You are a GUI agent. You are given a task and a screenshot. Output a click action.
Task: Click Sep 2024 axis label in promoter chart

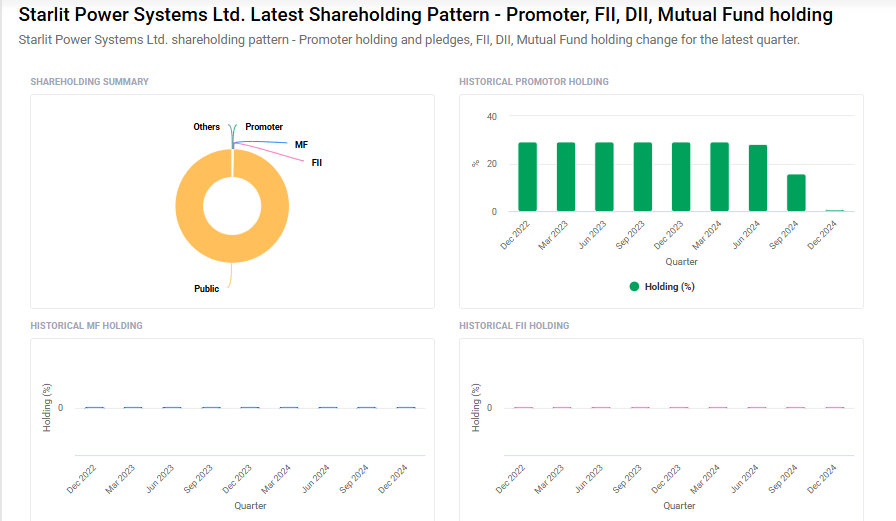pos(783,235)
